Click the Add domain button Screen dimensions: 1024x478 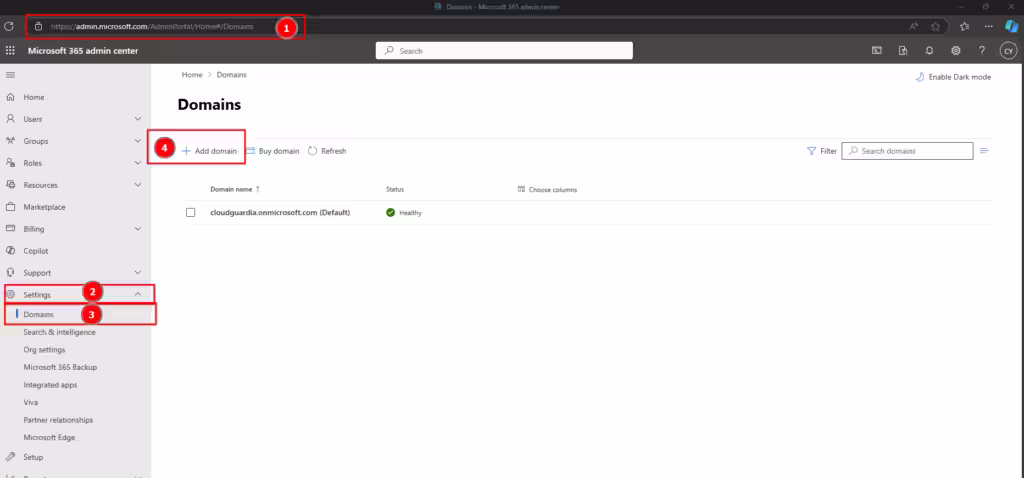(209, 151)
